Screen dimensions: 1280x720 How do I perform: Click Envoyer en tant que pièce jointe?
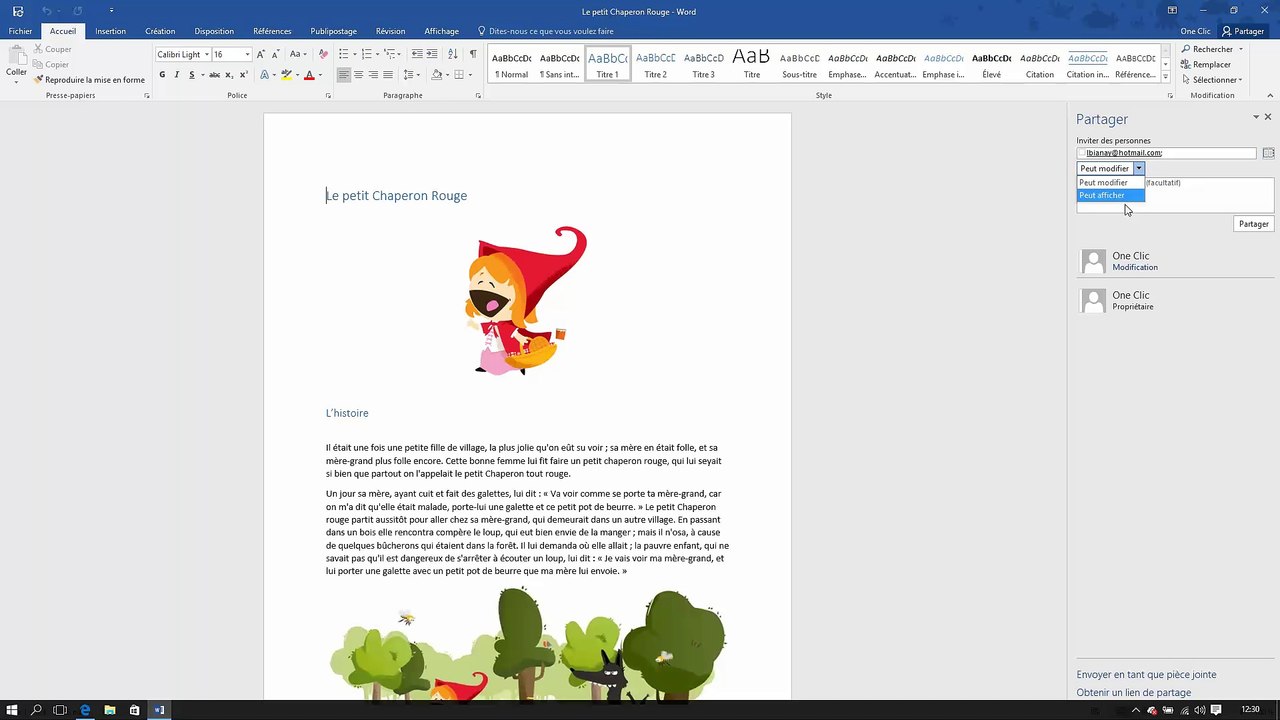point(1146,675)
